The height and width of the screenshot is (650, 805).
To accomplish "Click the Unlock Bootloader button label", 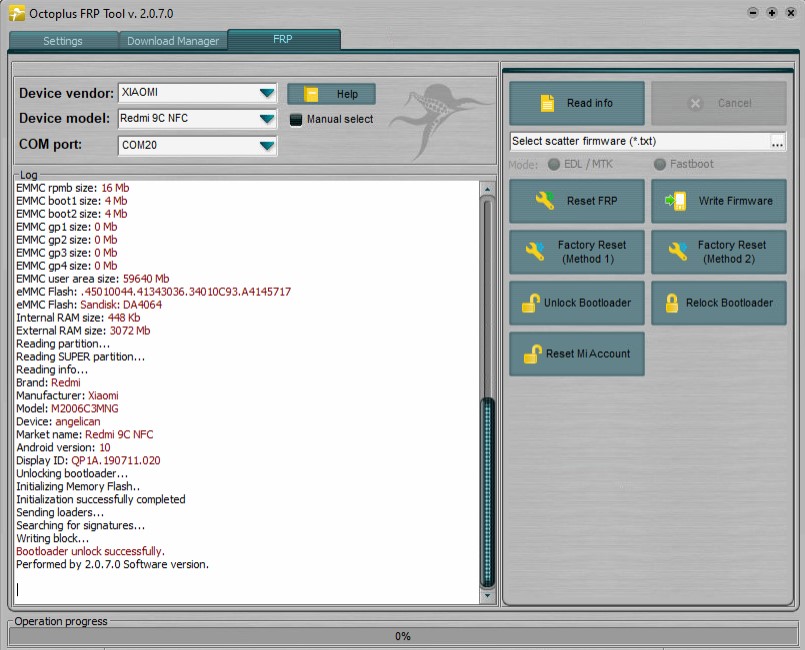I will tap(587, 303).
